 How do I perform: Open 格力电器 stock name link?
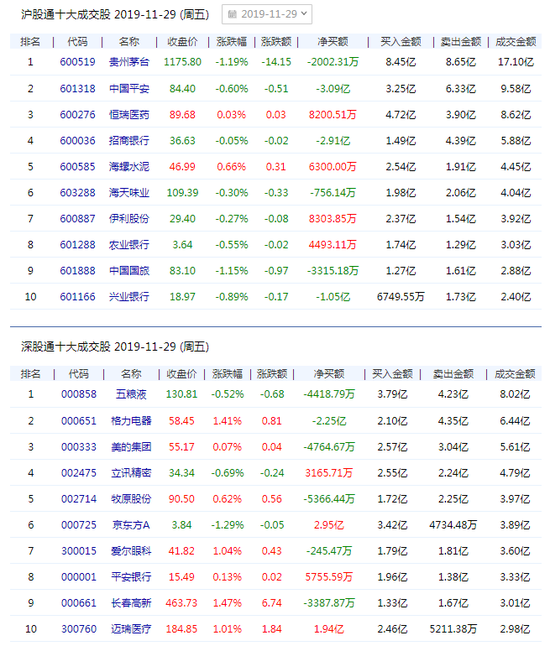(x=131, y=421)
